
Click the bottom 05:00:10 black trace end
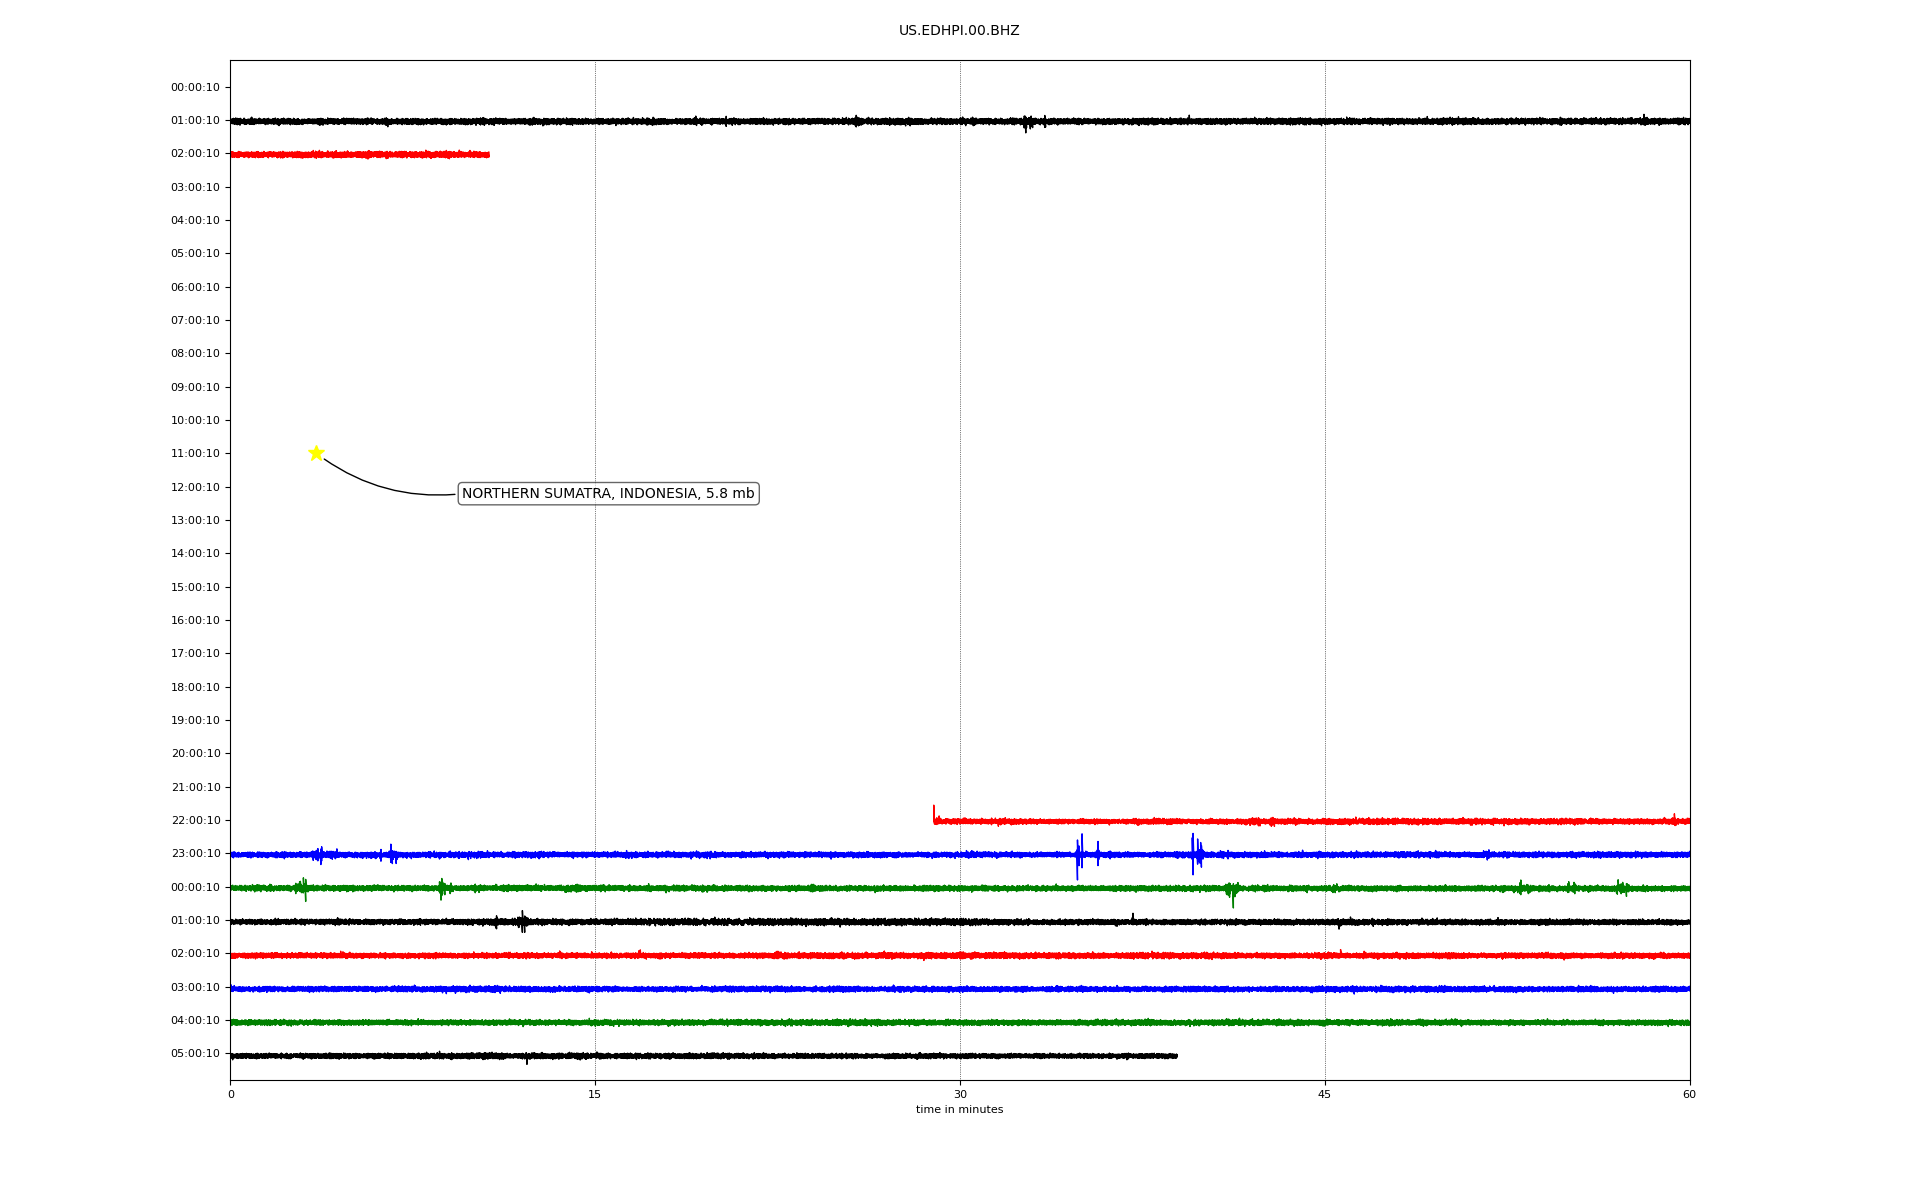1175,1055
